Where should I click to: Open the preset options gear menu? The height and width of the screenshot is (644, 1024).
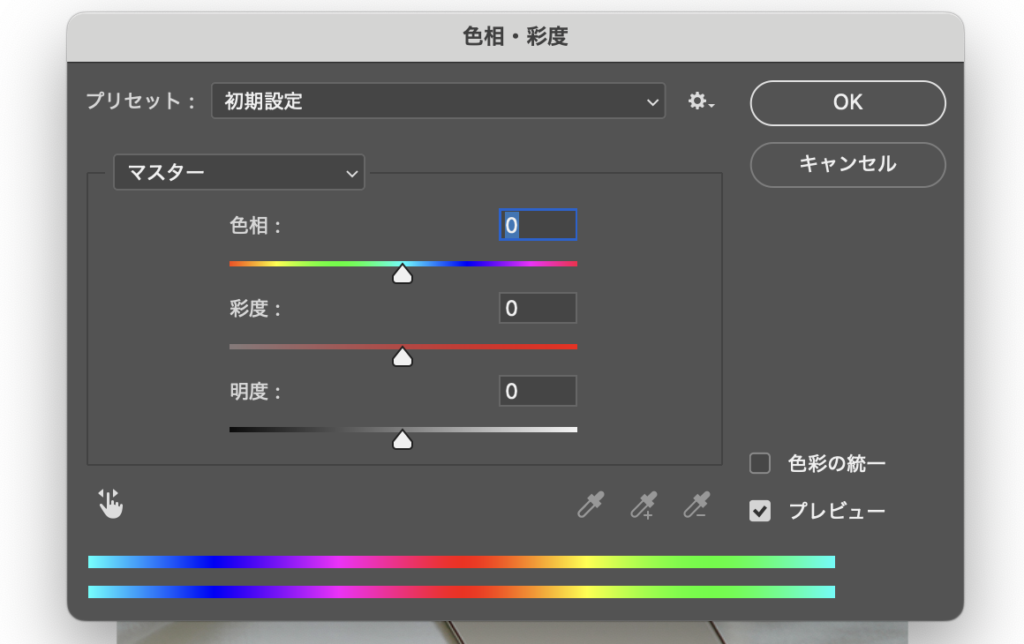point(700,102)
